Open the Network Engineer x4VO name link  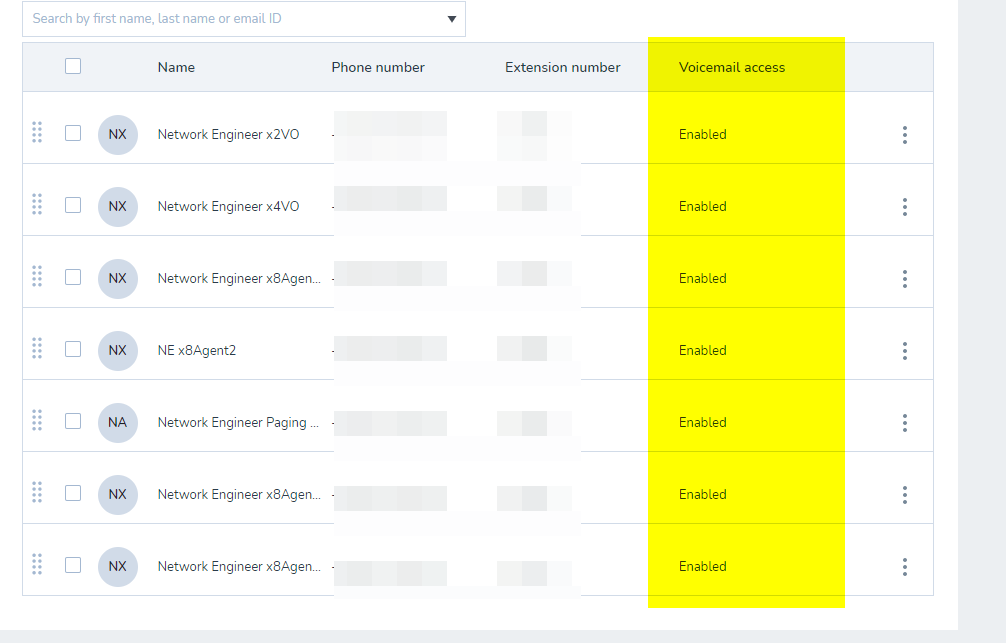click(228, 207)
